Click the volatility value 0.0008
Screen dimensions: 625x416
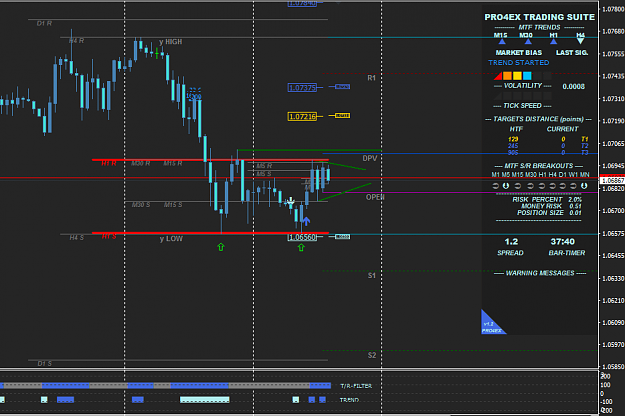[574, 86]
